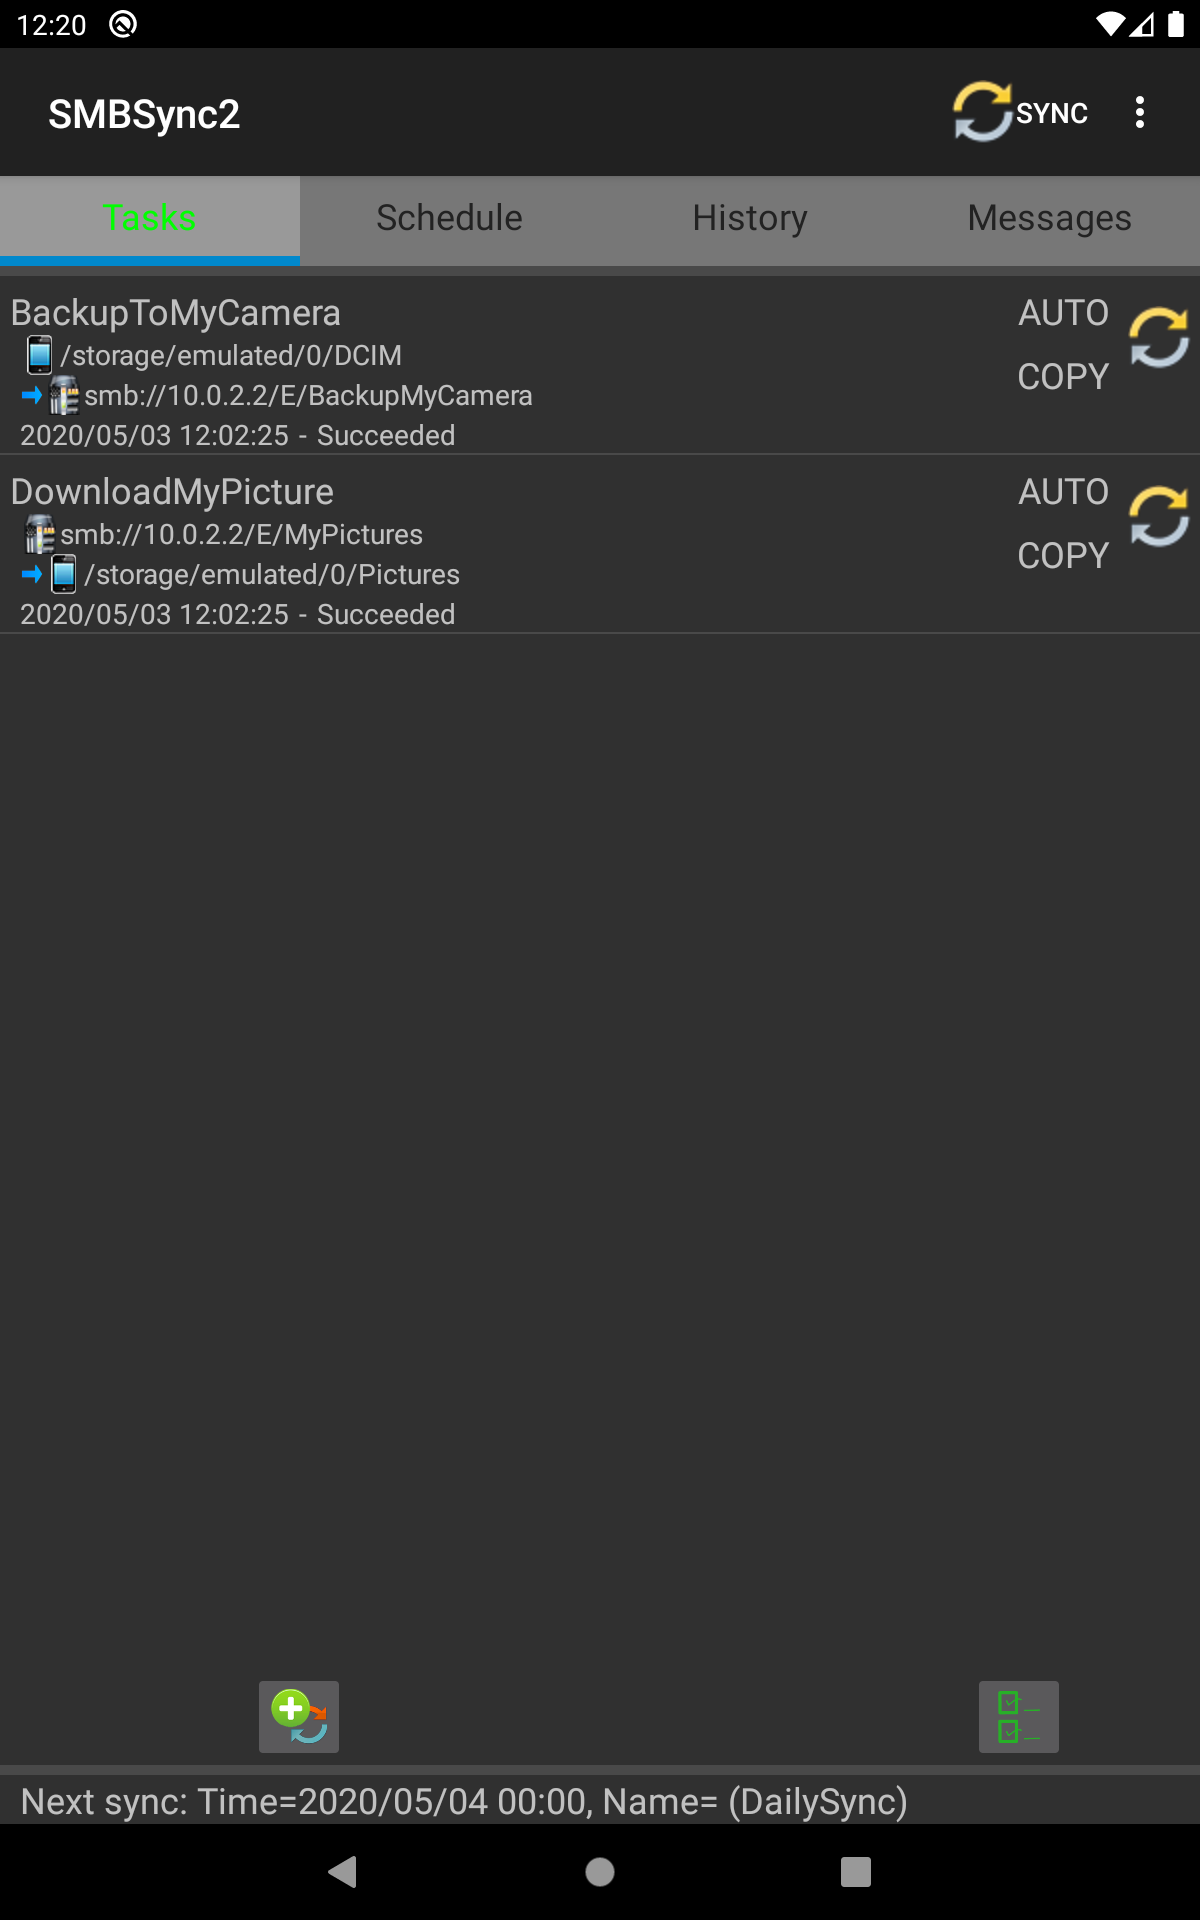The image size is (1200, 1920).
Task: Click phone storage icon for DCIM path
Action: (39, 355)
